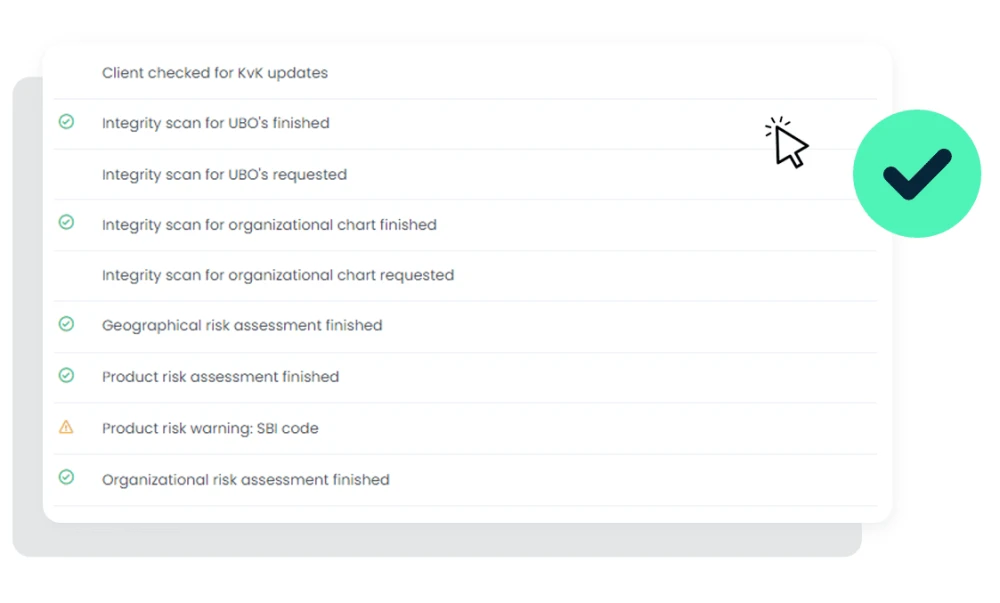
Task: Open 'Client checked for KvK updates' entry
Action: (x=214, y=73)
